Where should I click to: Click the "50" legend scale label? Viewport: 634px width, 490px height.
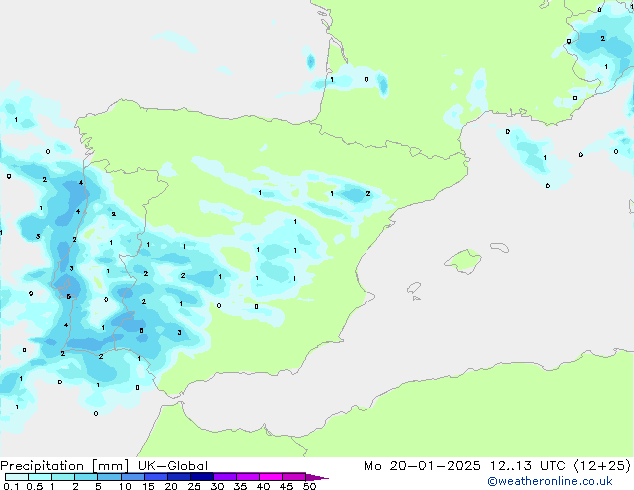pos(310,486)
